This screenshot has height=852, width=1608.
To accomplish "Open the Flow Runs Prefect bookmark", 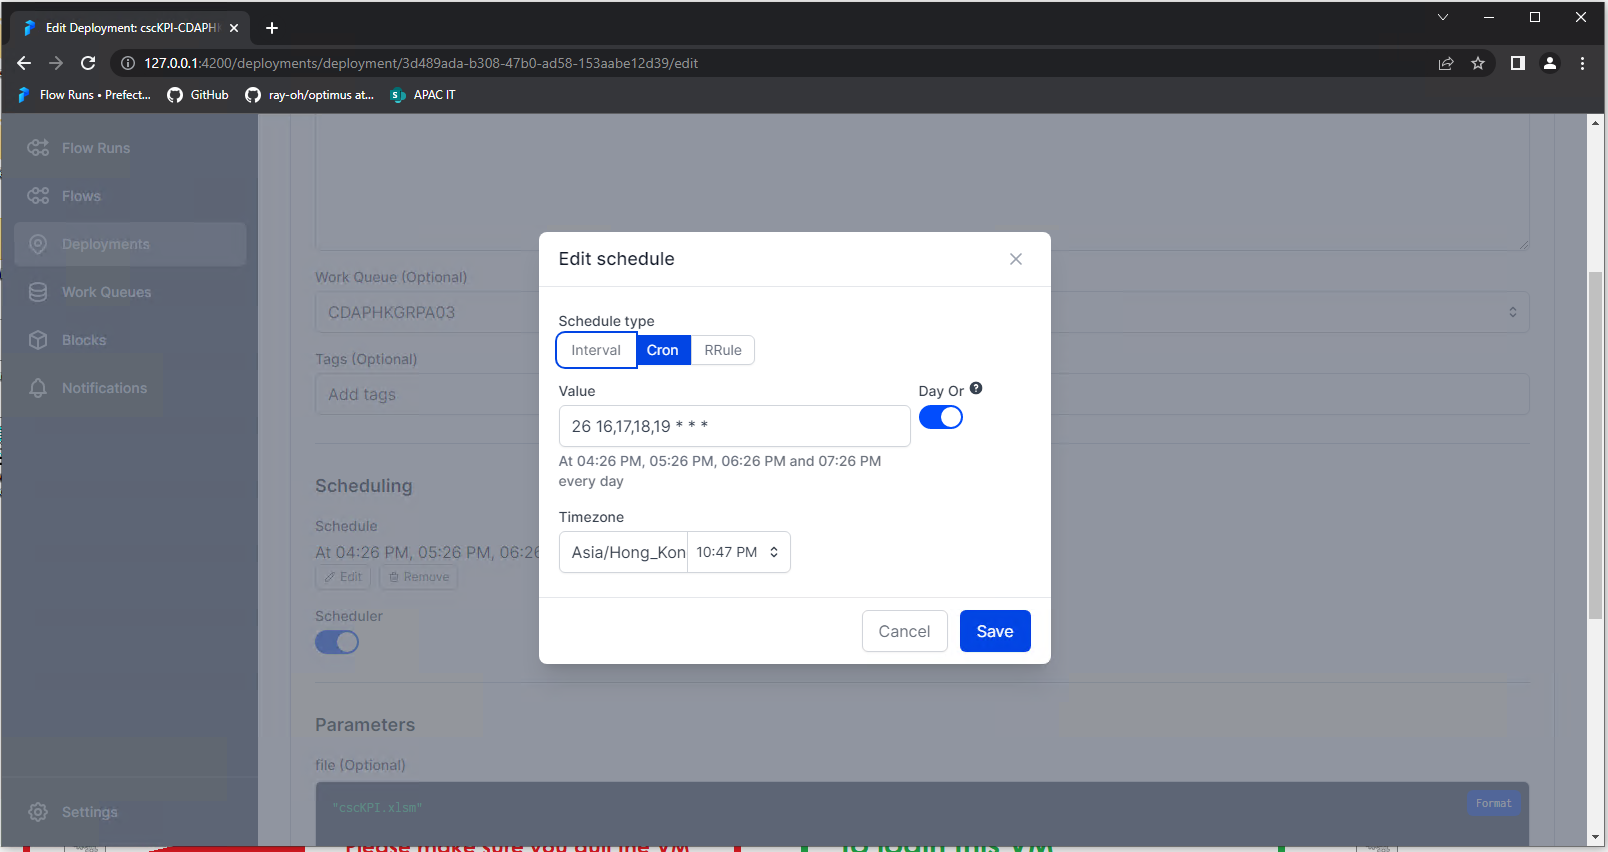I will pos(84,95).
